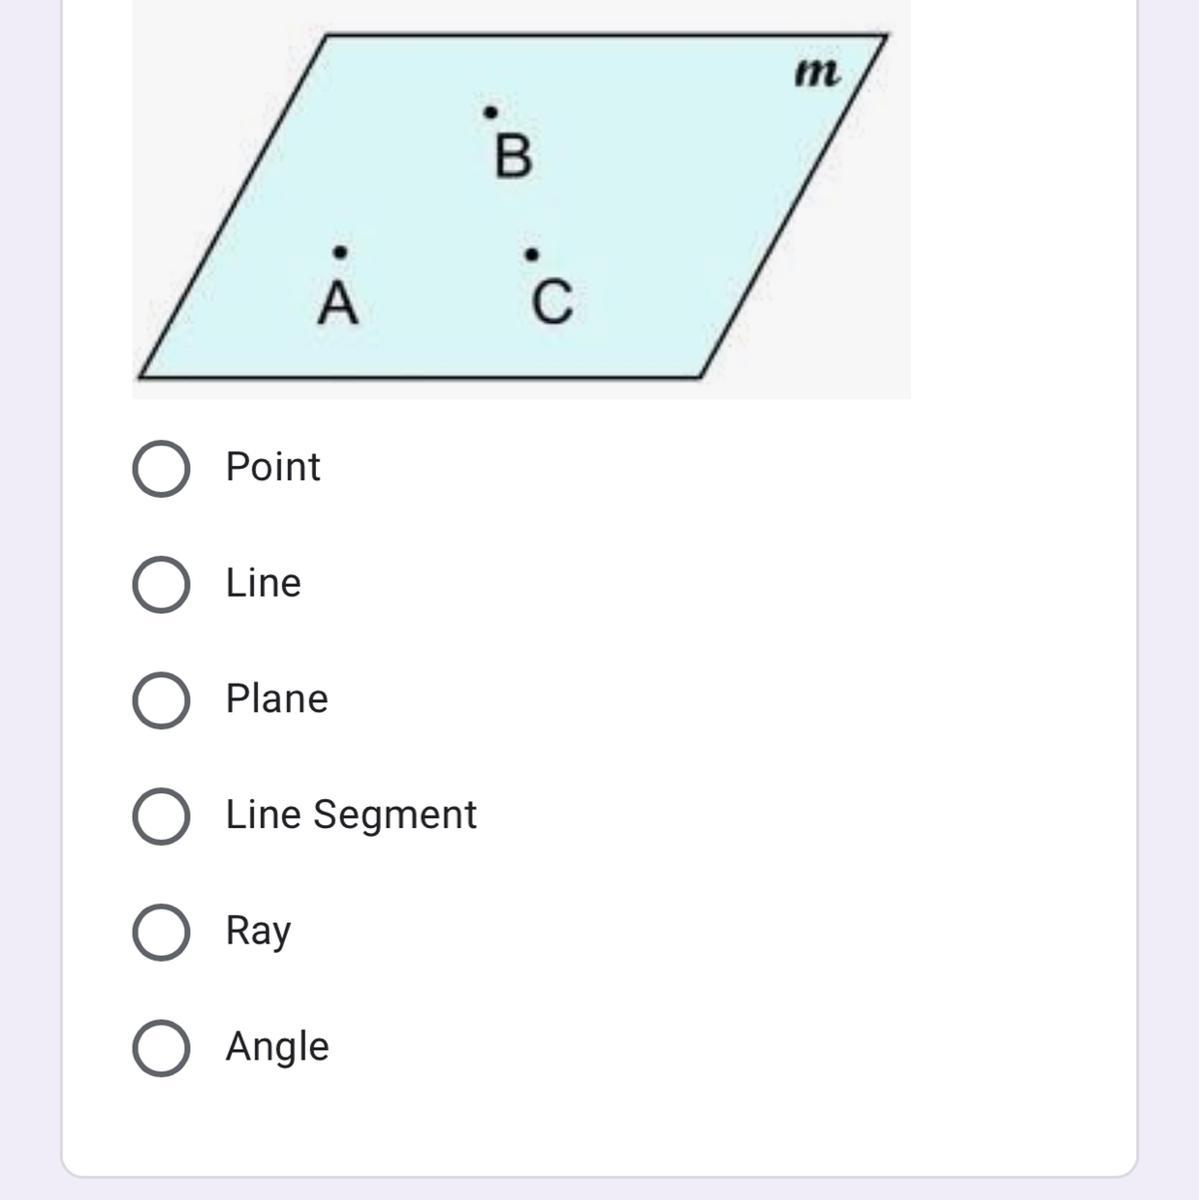
Task: Click the "Line" answer label text
Action: 263,583
